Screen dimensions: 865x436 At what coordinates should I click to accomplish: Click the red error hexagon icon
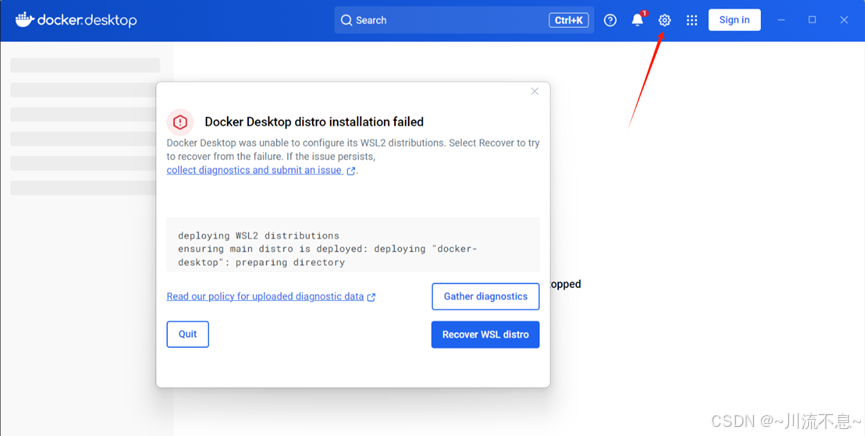[180, 122]
